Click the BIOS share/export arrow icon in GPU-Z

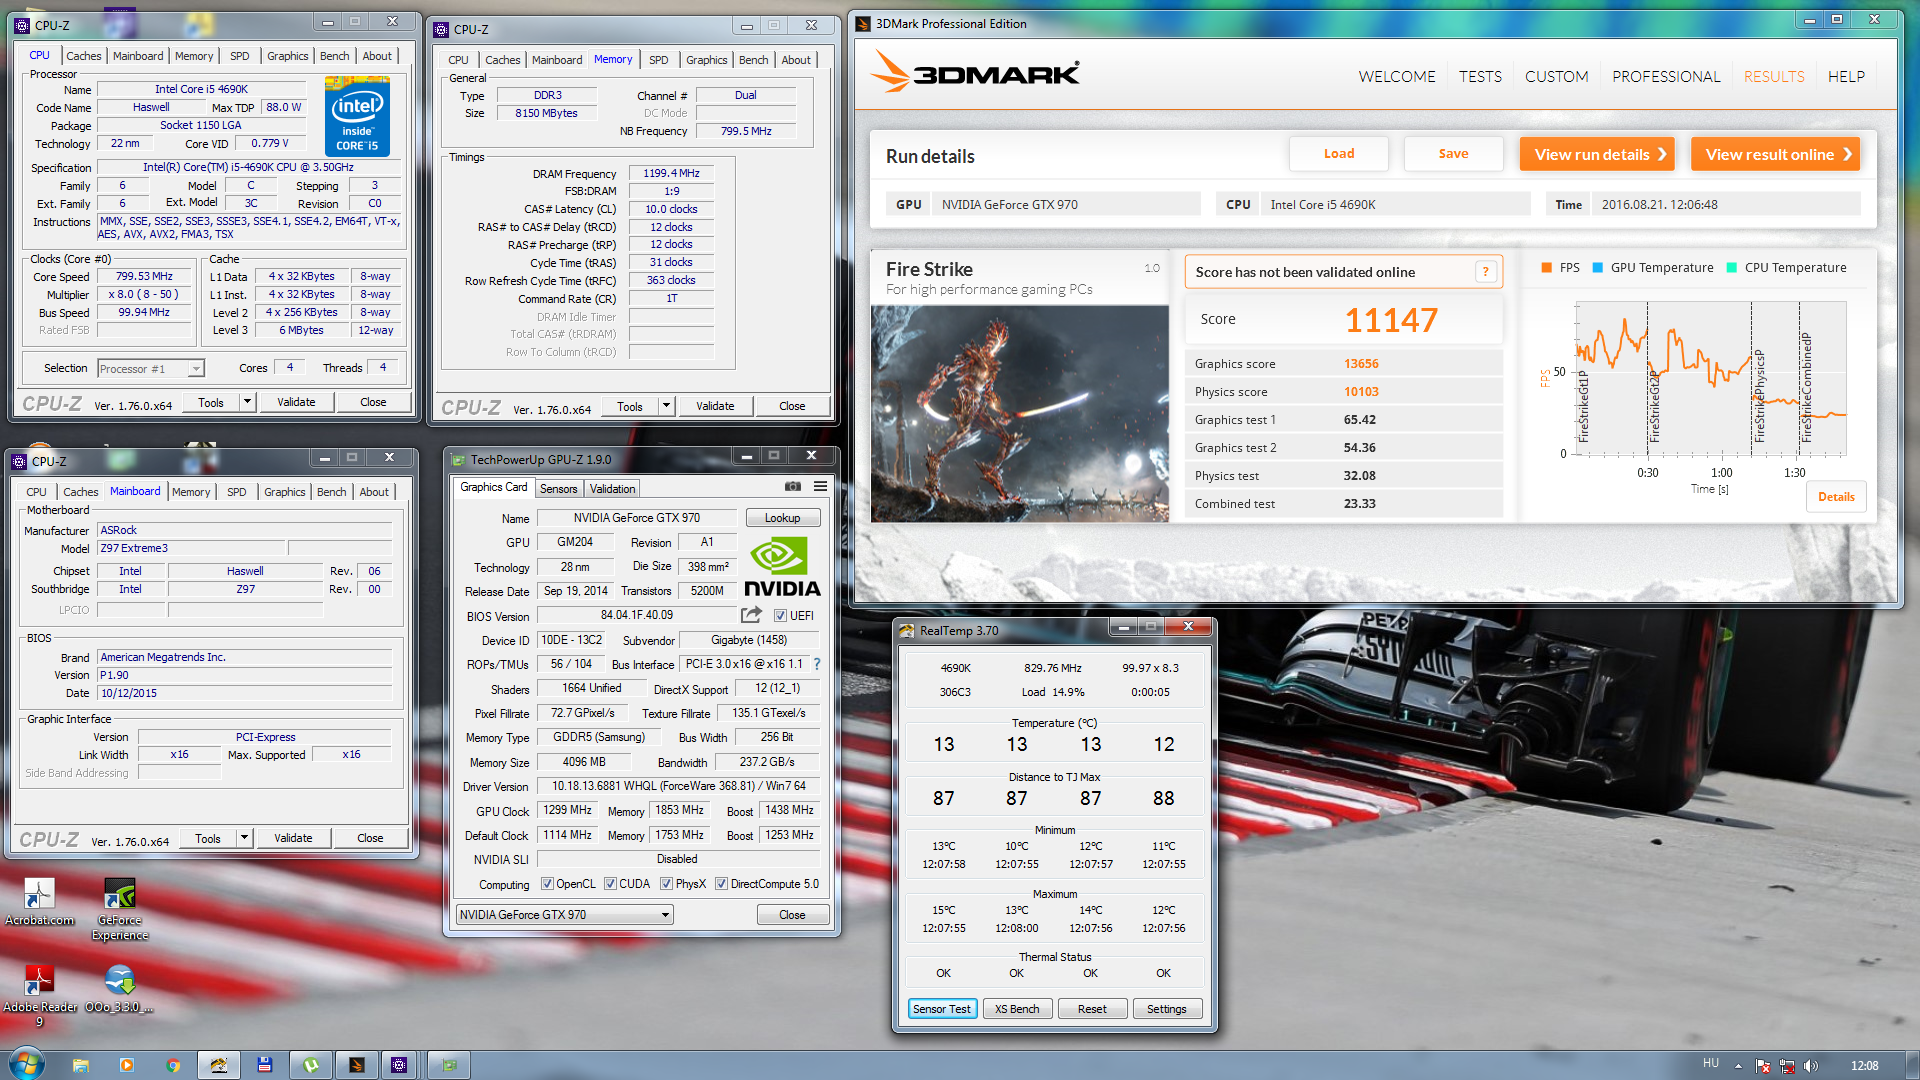click(x=751, y=615)
